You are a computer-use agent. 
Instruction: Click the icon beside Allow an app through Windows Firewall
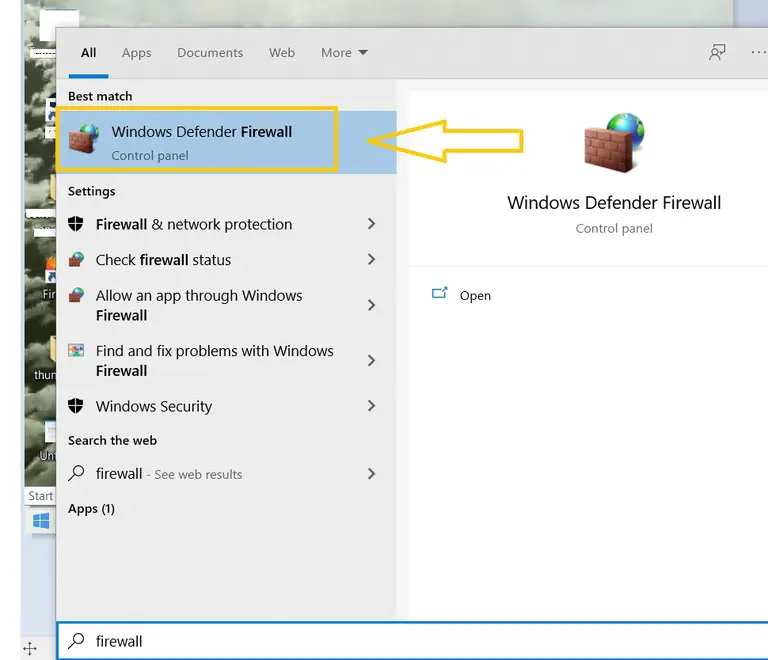click(76, 295)
